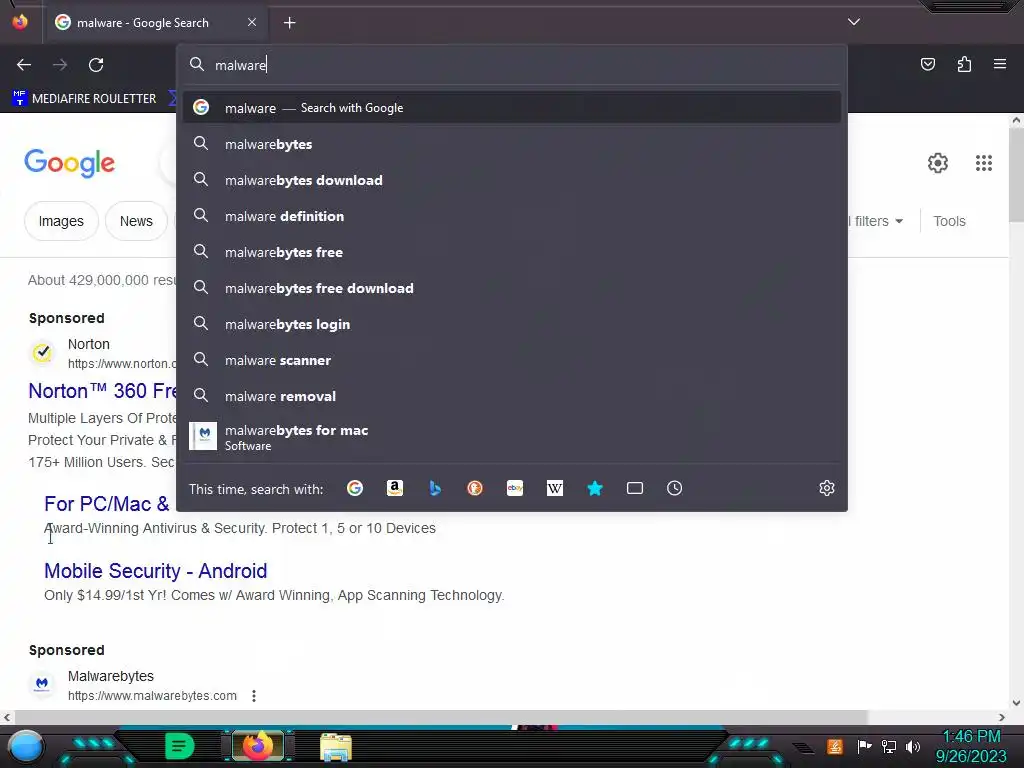Pick the plain malwarebytes suggestion
This screenshot has width=1024, height=768.
[512, 144]
